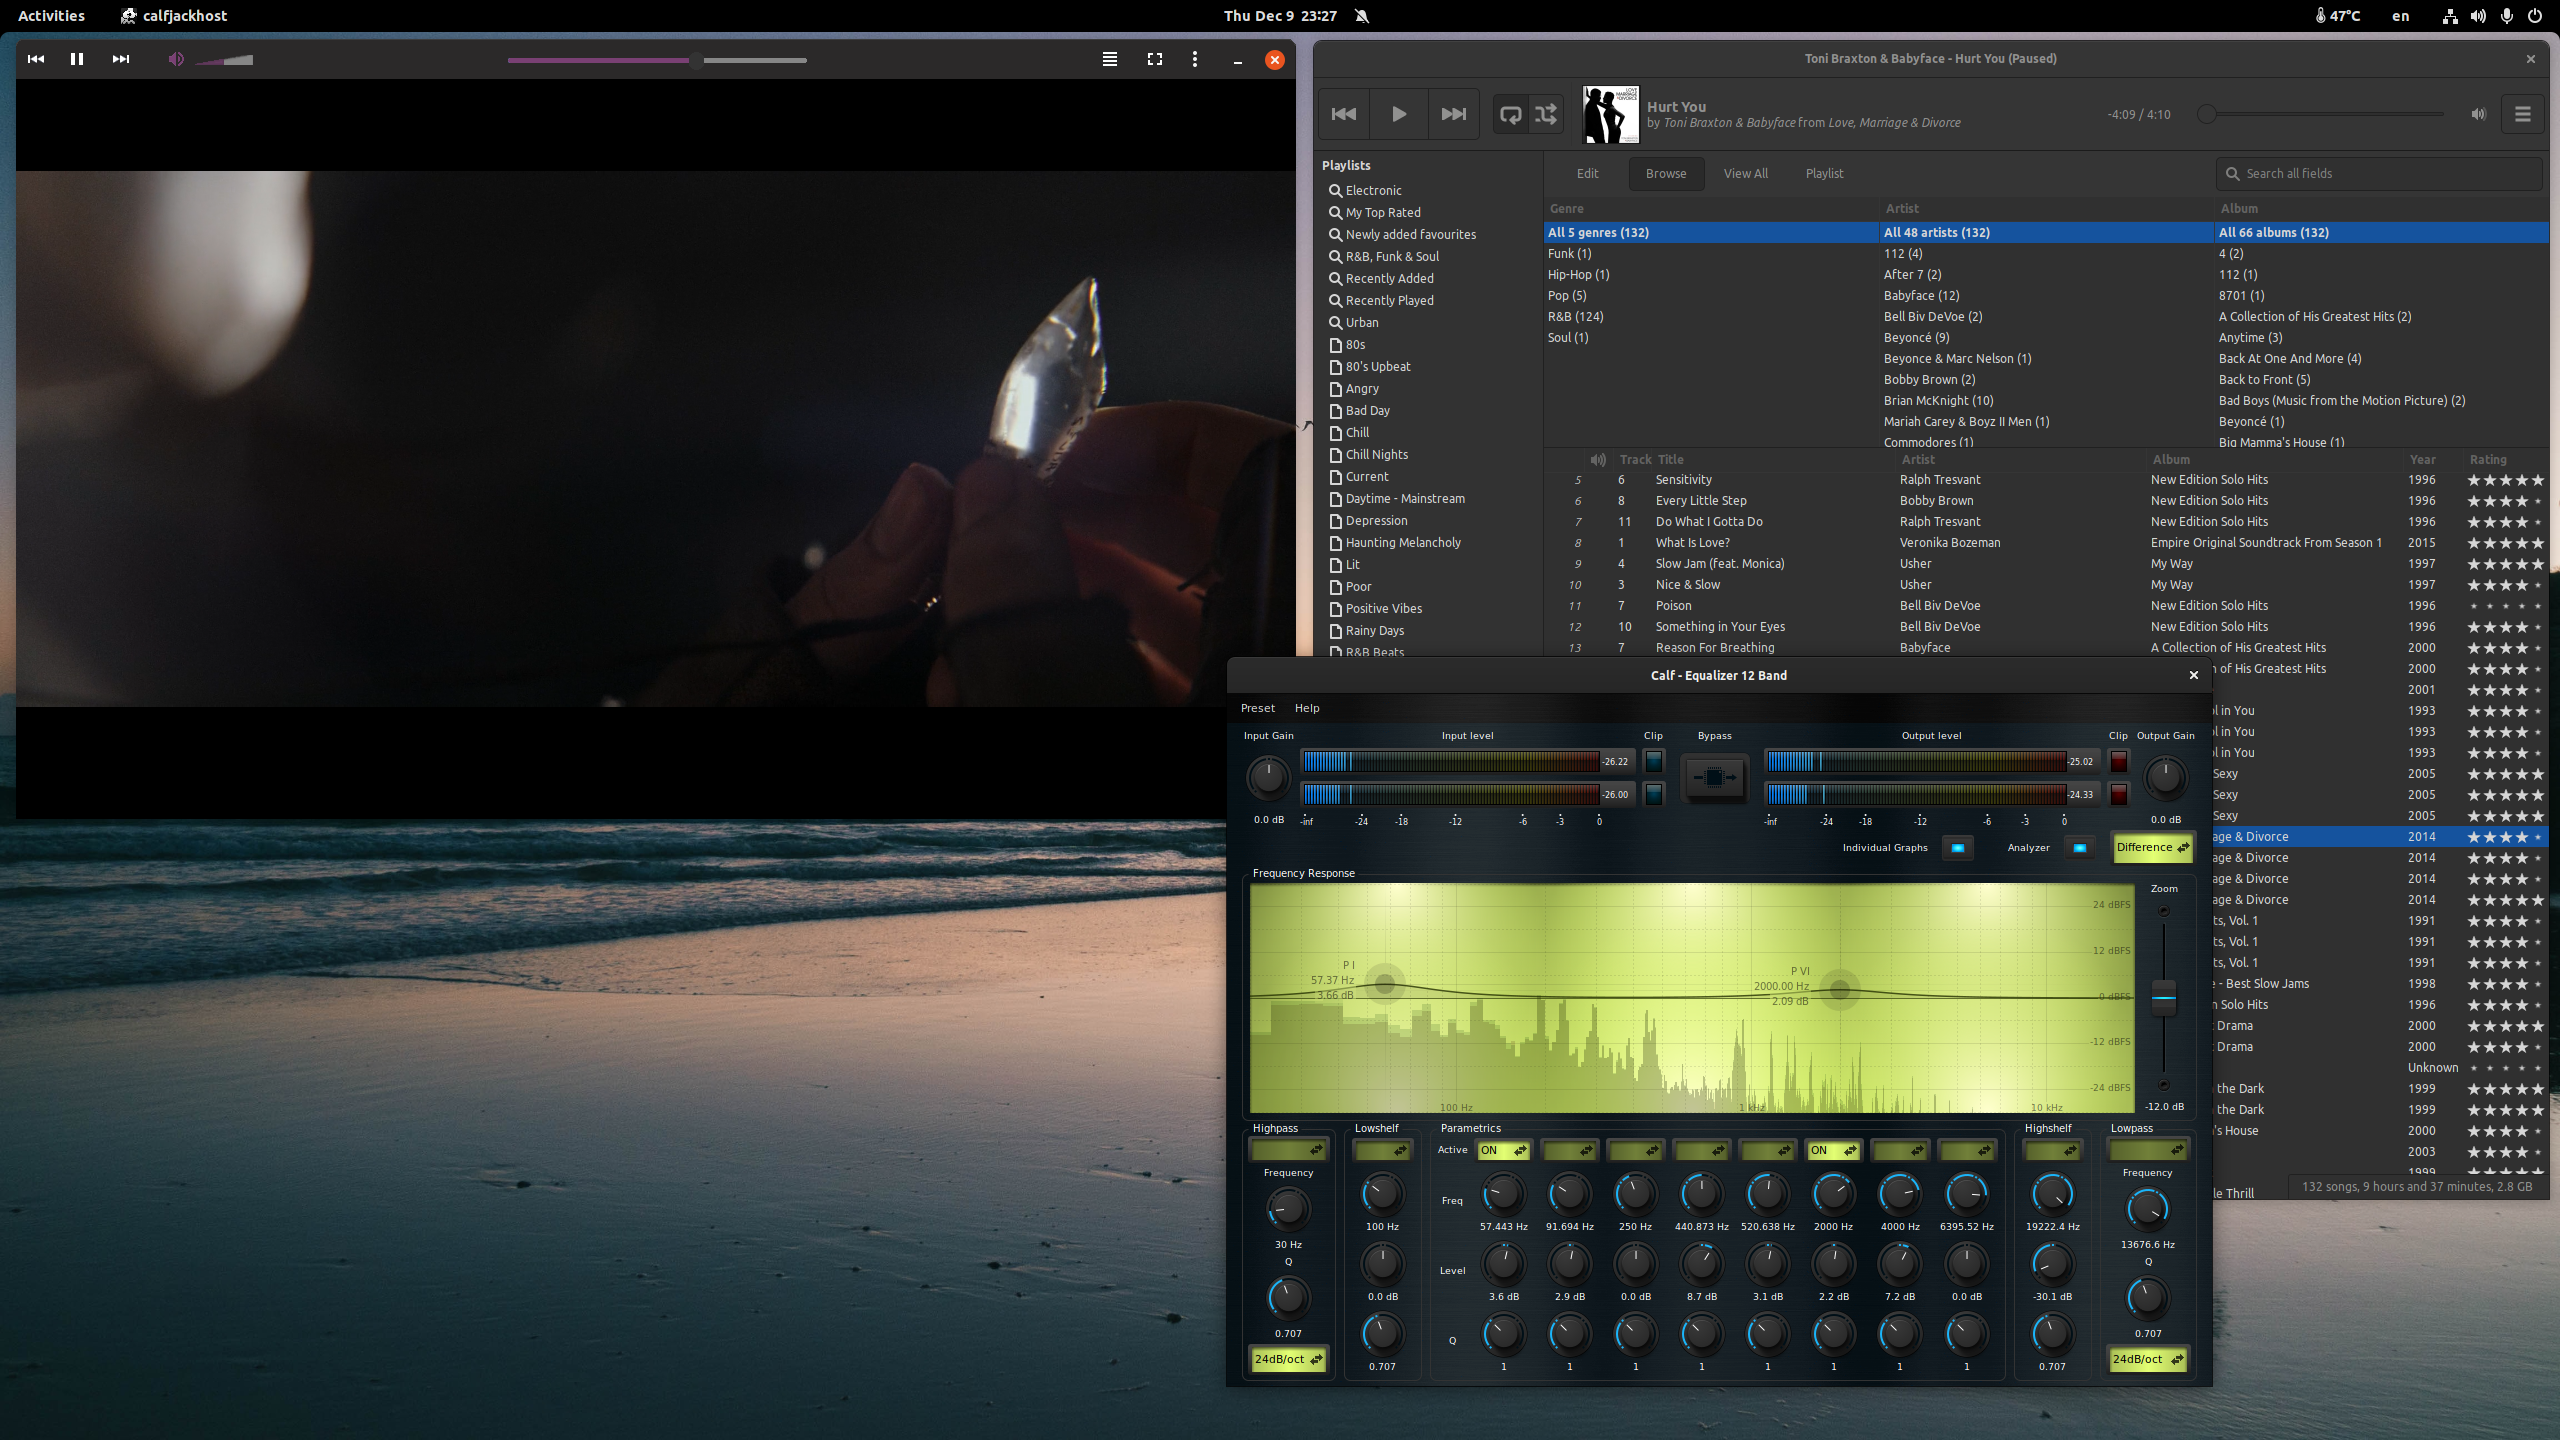Toggle repeat in Rhythmbox
The width and height of the screenshot is (2560, 1440).
click(1511, 114)
